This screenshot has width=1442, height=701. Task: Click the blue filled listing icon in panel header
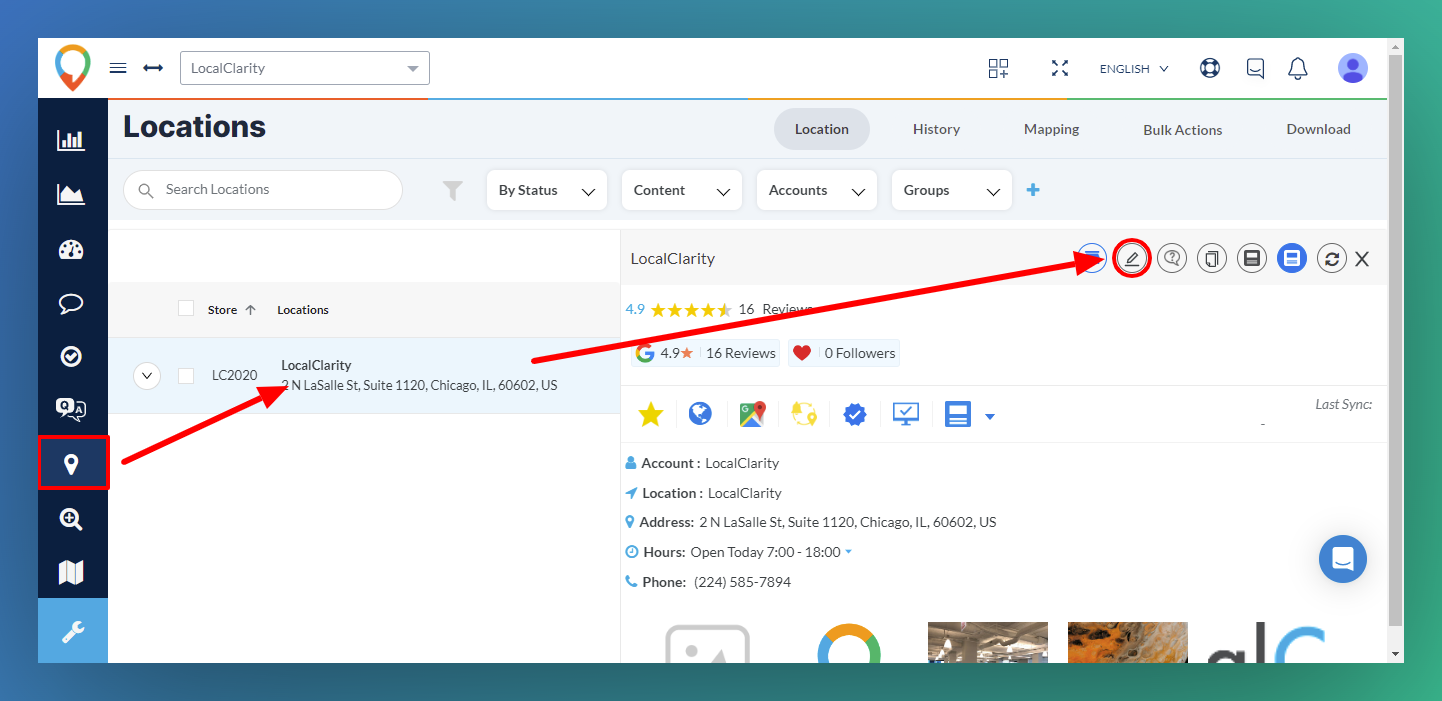1292,259
